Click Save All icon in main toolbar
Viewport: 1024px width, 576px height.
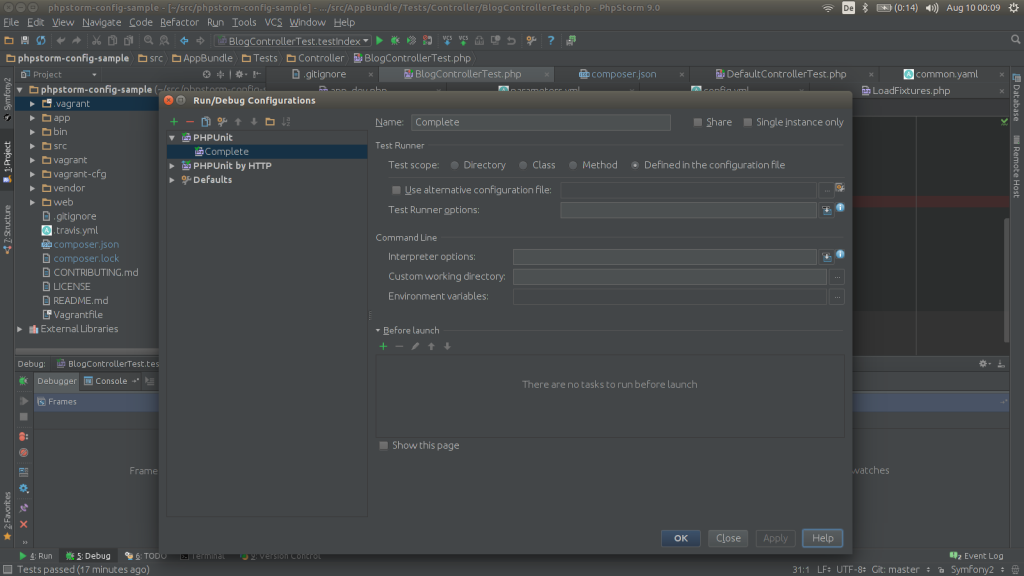coord(25,40)
